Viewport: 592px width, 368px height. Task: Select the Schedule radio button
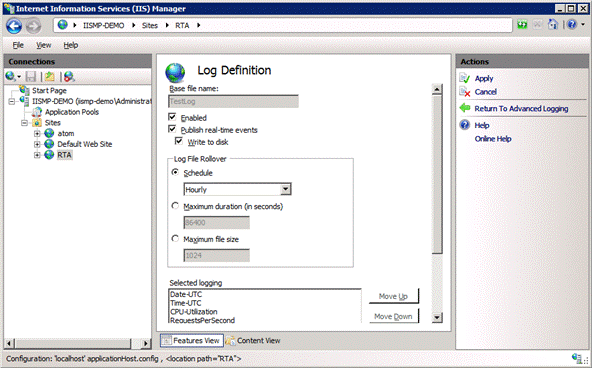click(x=175, y=172)
